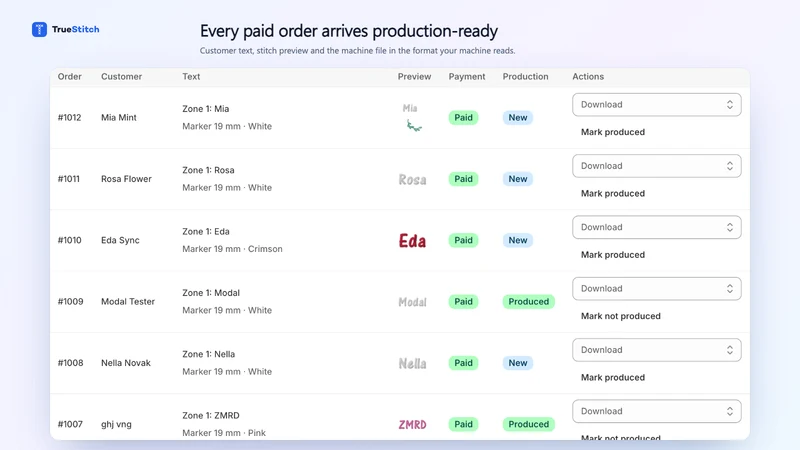This screenshot has height=450, width=800.
Task: View the Modal stitch preview thumbnail
Action: 412,302
